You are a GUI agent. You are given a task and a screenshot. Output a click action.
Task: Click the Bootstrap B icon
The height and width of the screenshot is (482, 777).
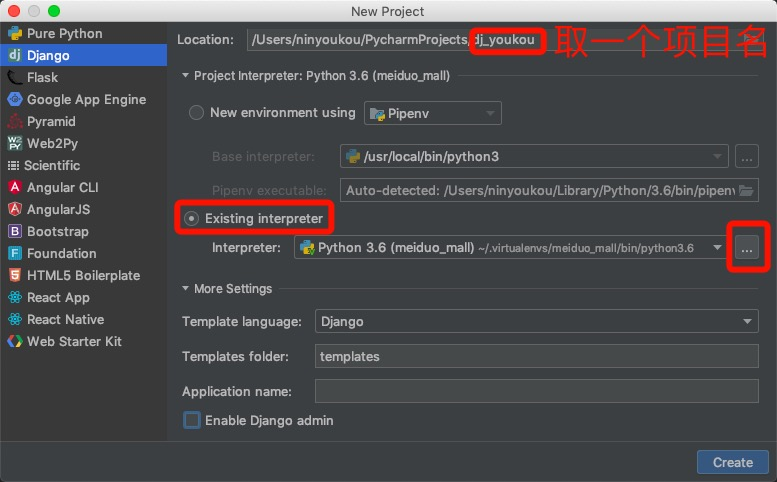[x=15, y=231]
